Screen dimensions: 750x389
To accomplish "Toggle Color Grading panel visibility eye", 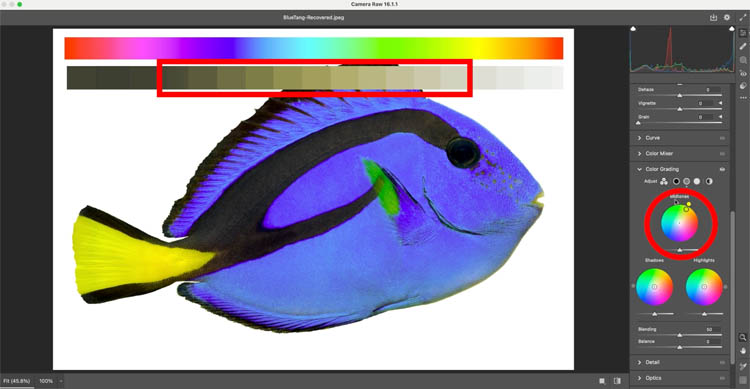I will [x=722, y=169].
